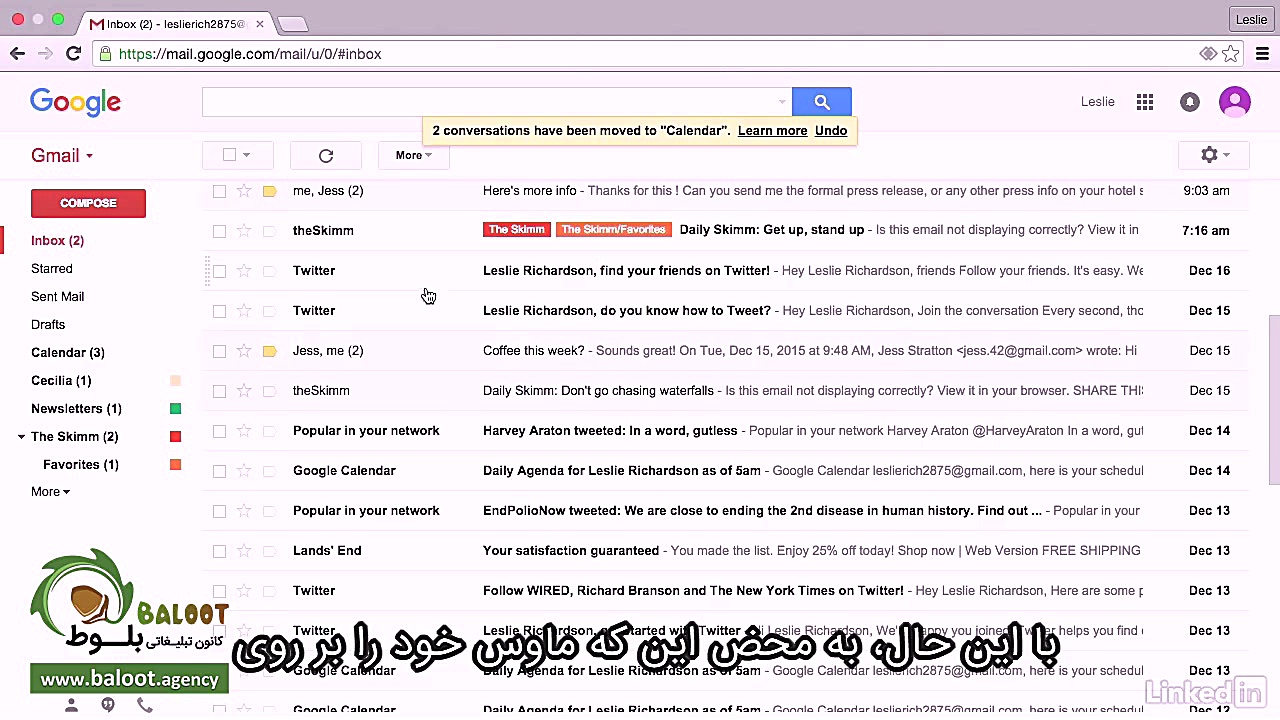
Task: Click Undo to restore moved conversations
Action: pyautogui.click(x=831, y=130)
